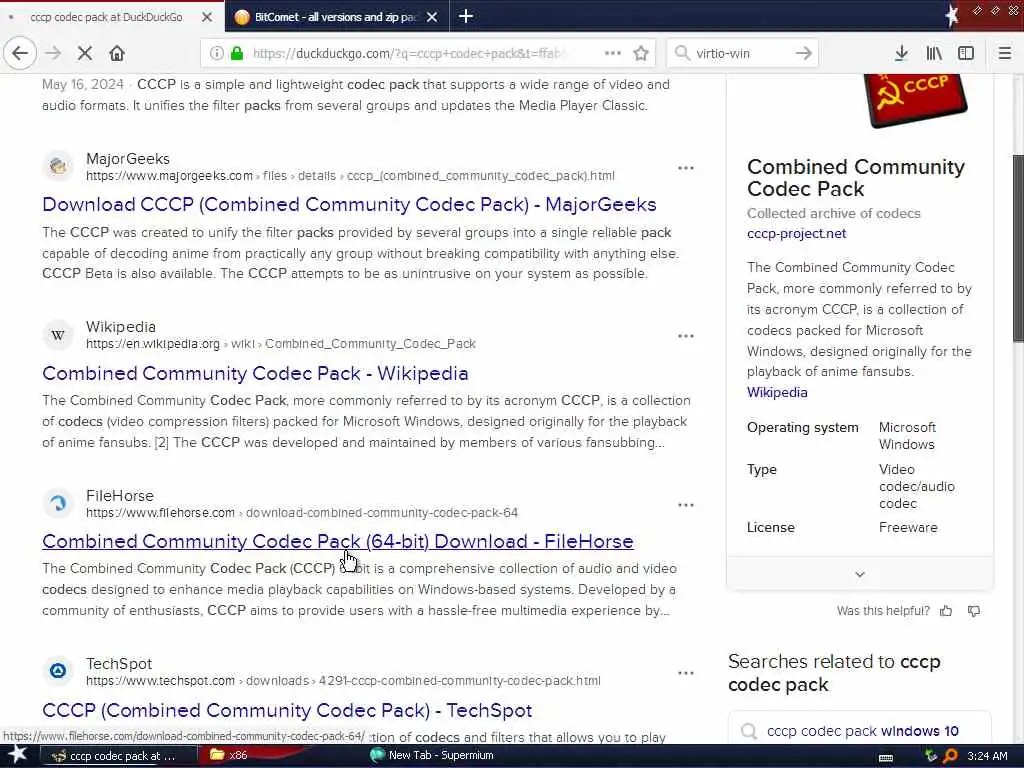Show site information icon in address bar

[x=216, y=53]
